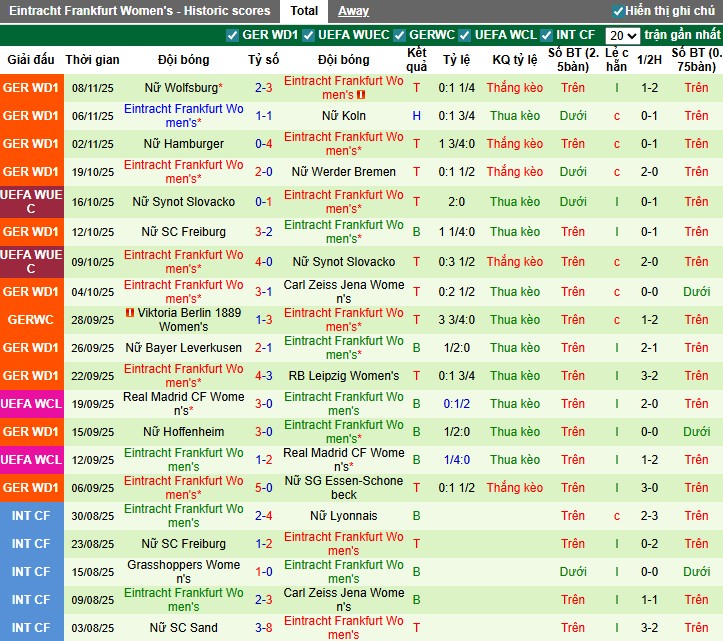This screenshot has width=723, height=641.
Task: Click the UEFA WUEC badge for the 16/10/25 match
Action: [31, 202]
